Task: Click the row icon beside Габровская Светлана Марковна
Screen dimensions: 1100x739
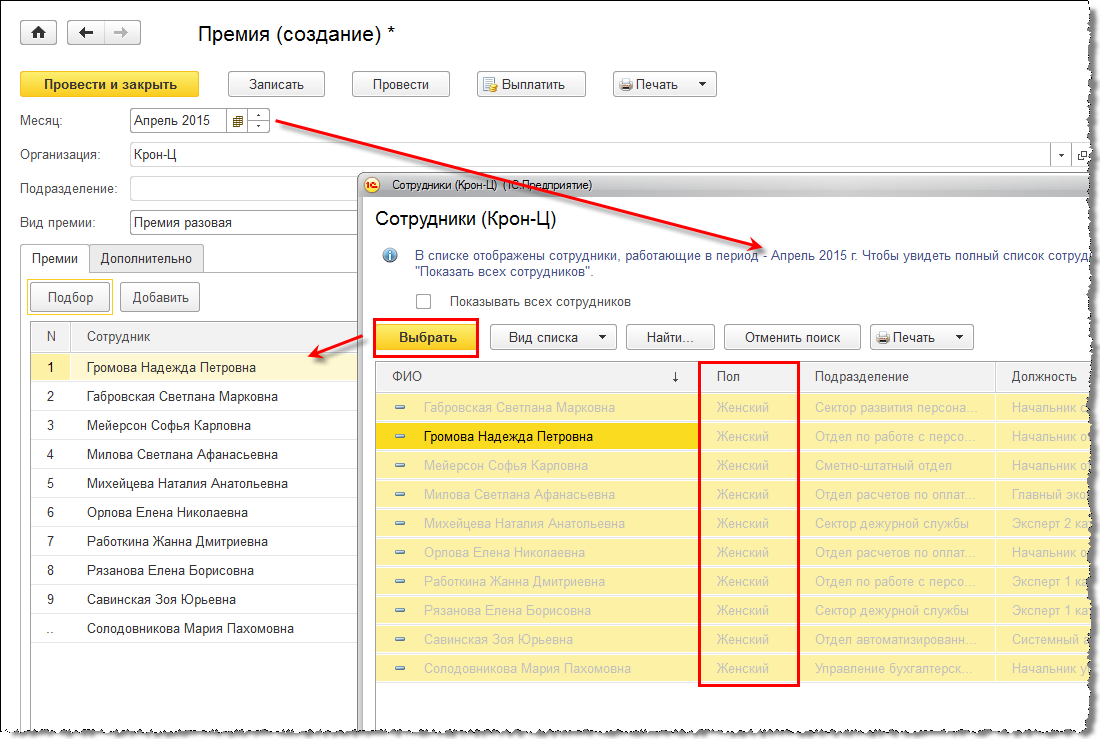Action: click(x=400, y=408)
